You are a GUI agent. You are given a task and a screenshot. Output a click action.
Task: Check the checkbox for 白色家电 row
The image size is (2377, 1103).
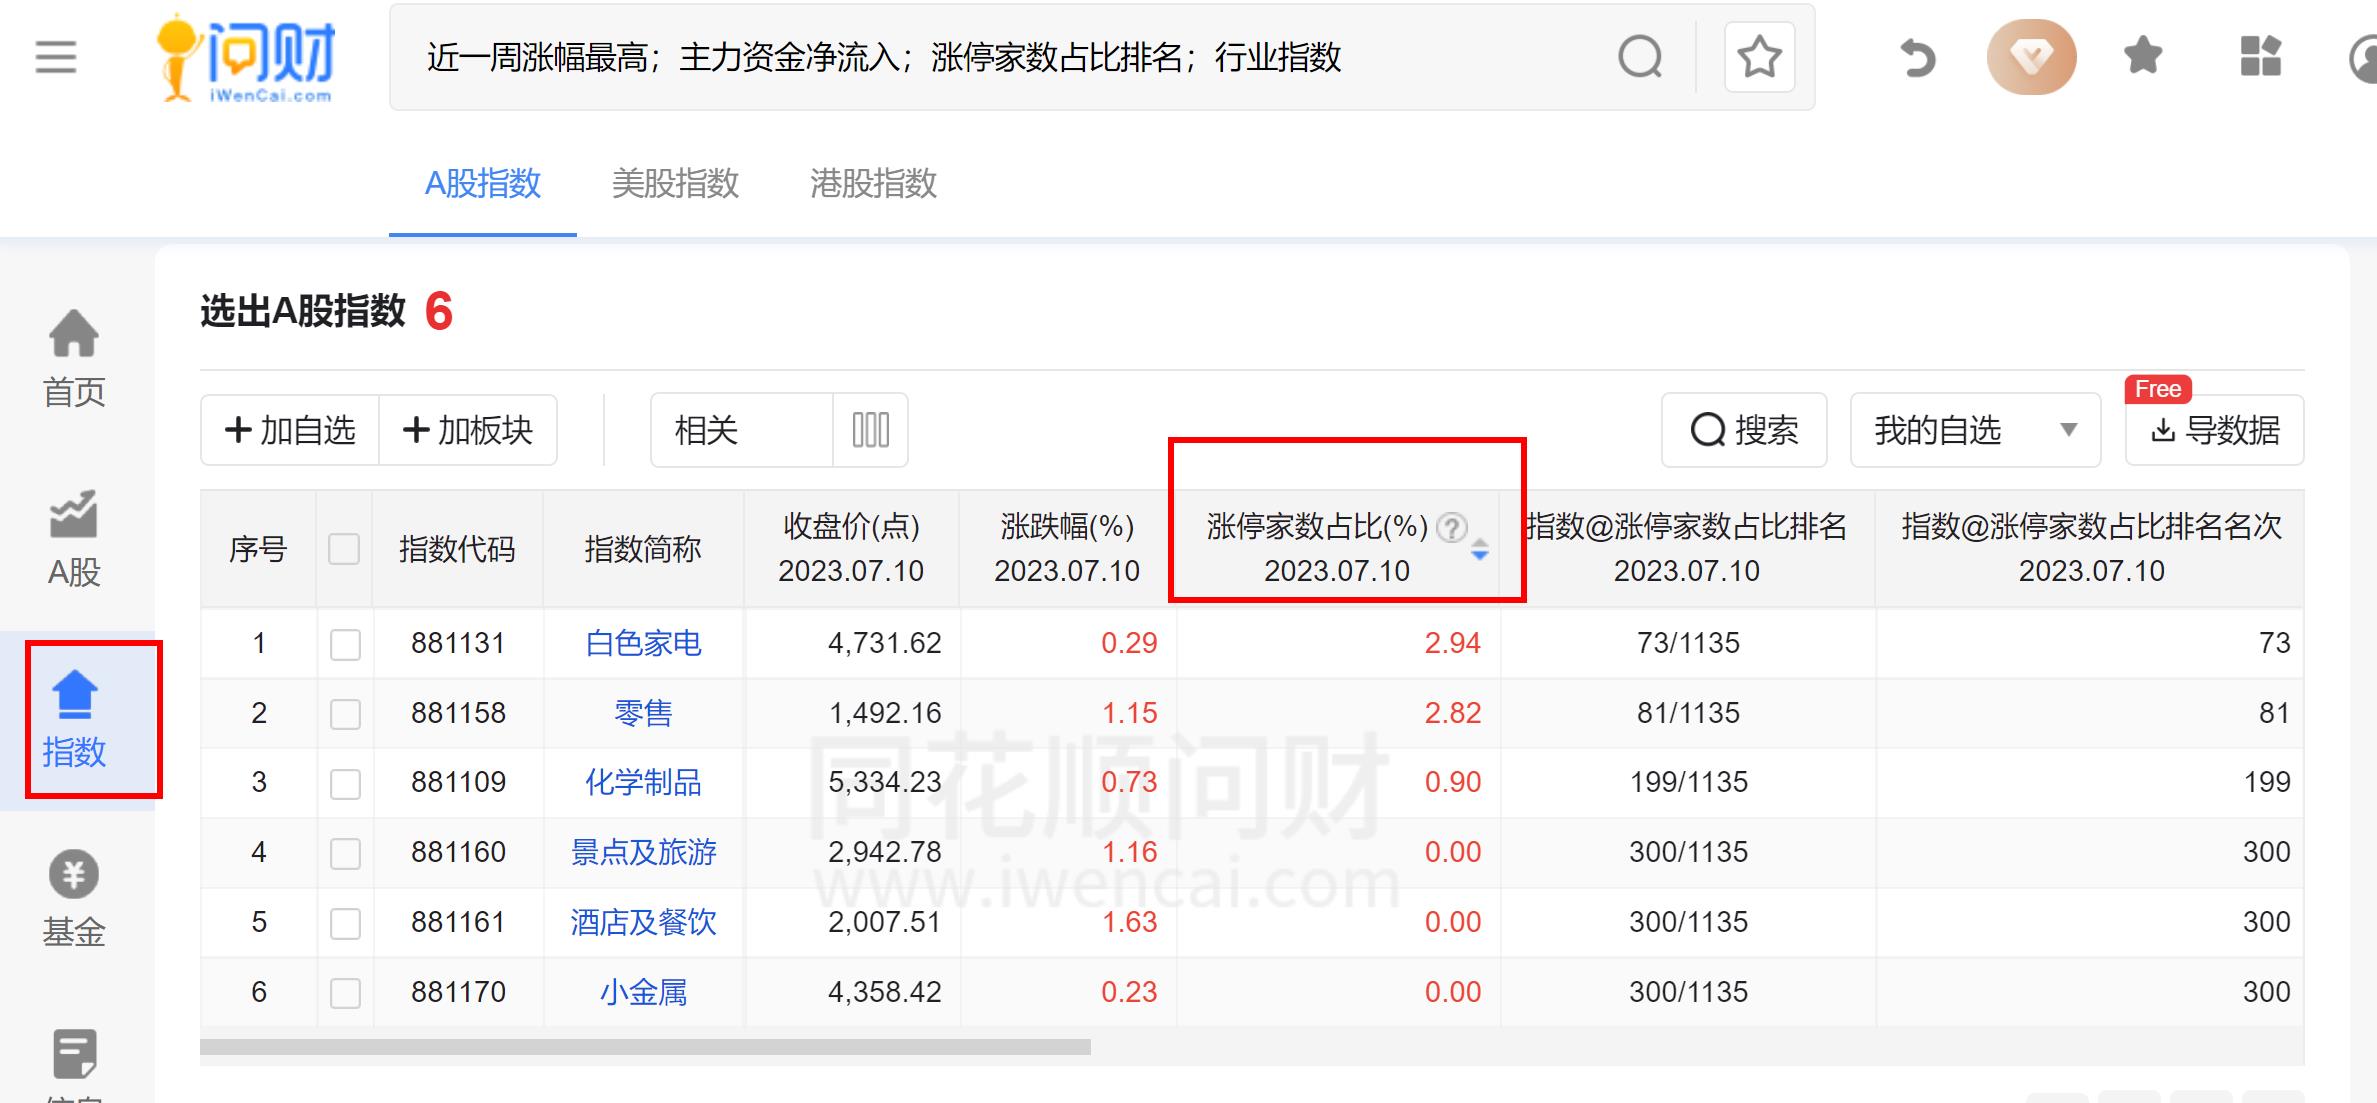pyautogui.click(x=345, y=643)
